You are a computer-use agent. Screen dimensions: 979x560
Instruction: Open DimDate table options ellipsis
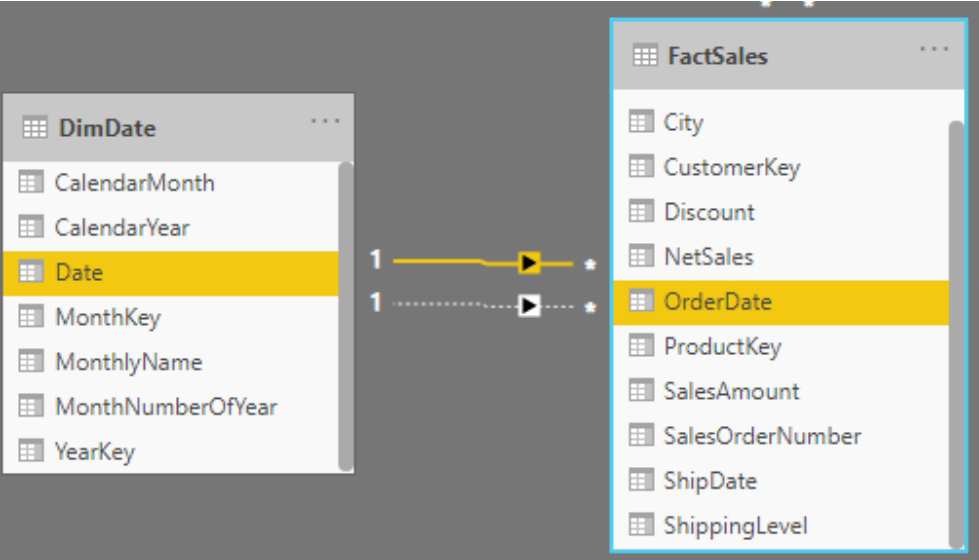pos(325,121)
